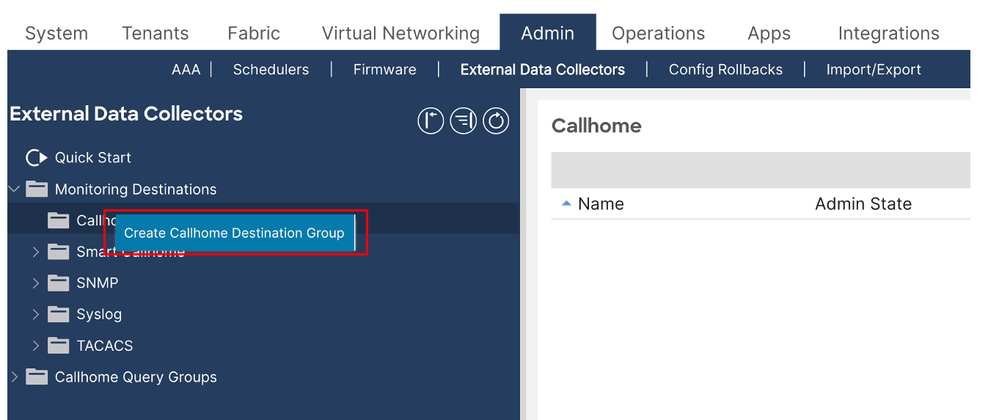999x420 pixels.
Task: Select Create Callhome Destination Group menu item
Action: [x=234, y=233]
